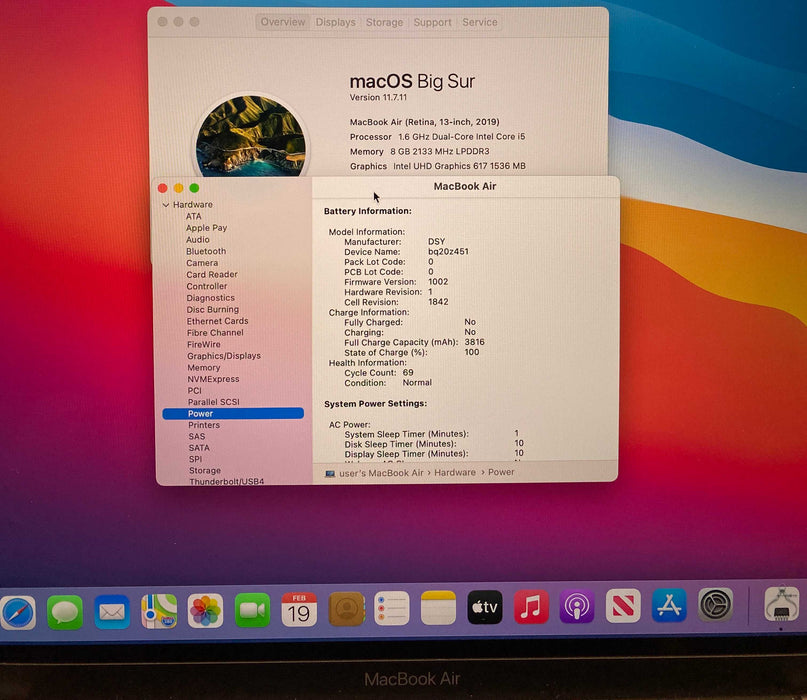The height and width of the screenshot is (700, 807).
Task: Launch News app in Dock
Action: [623, 606]
